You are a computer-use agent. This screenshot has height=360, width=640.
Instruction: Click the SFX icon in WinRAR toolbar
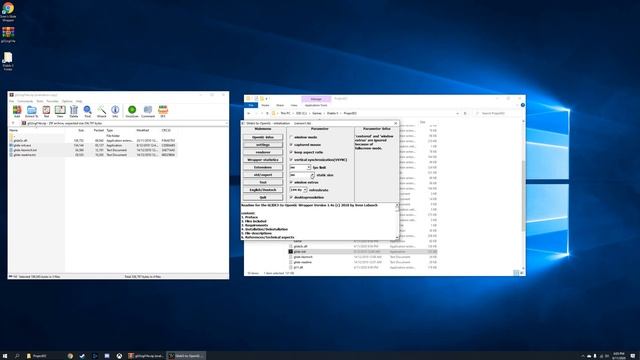[163, 111]
